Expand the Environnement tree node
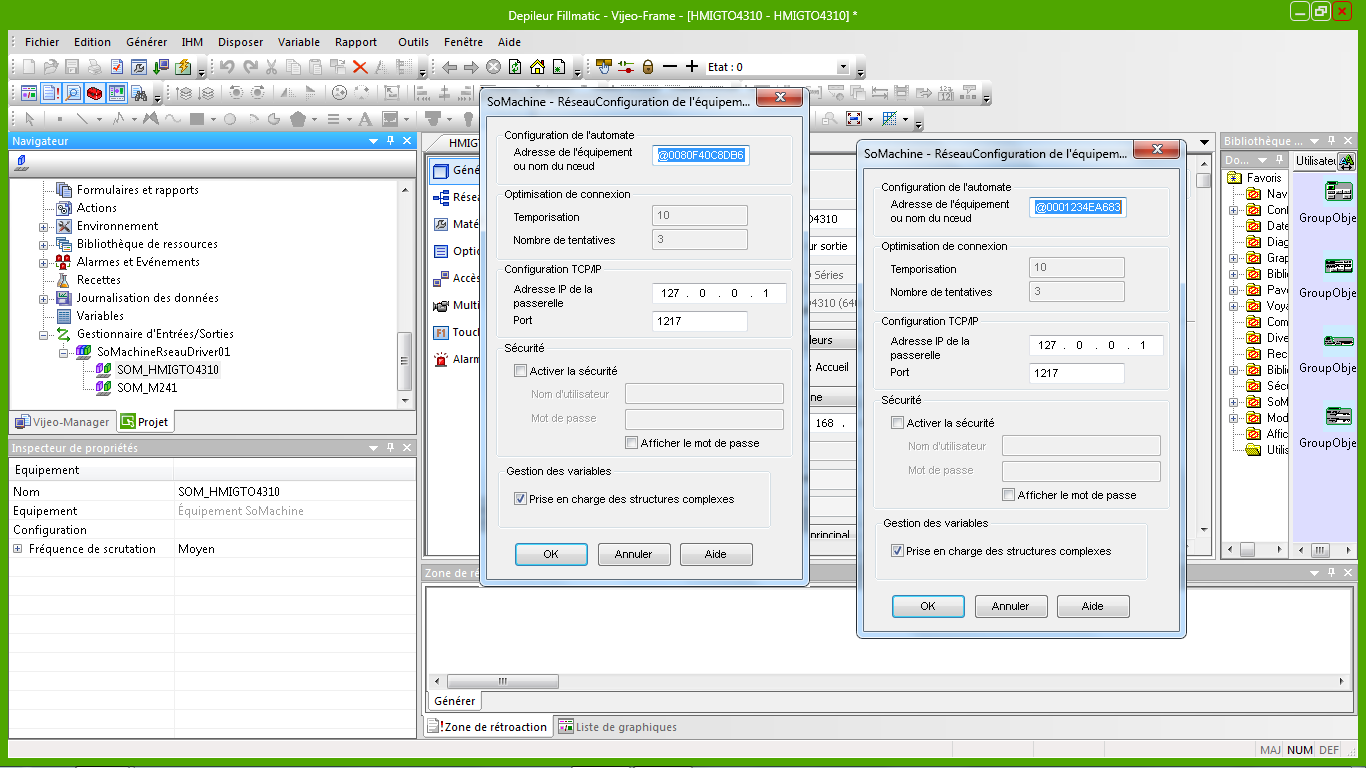The width and height of the screenshot is (1366, 768). 44,226
